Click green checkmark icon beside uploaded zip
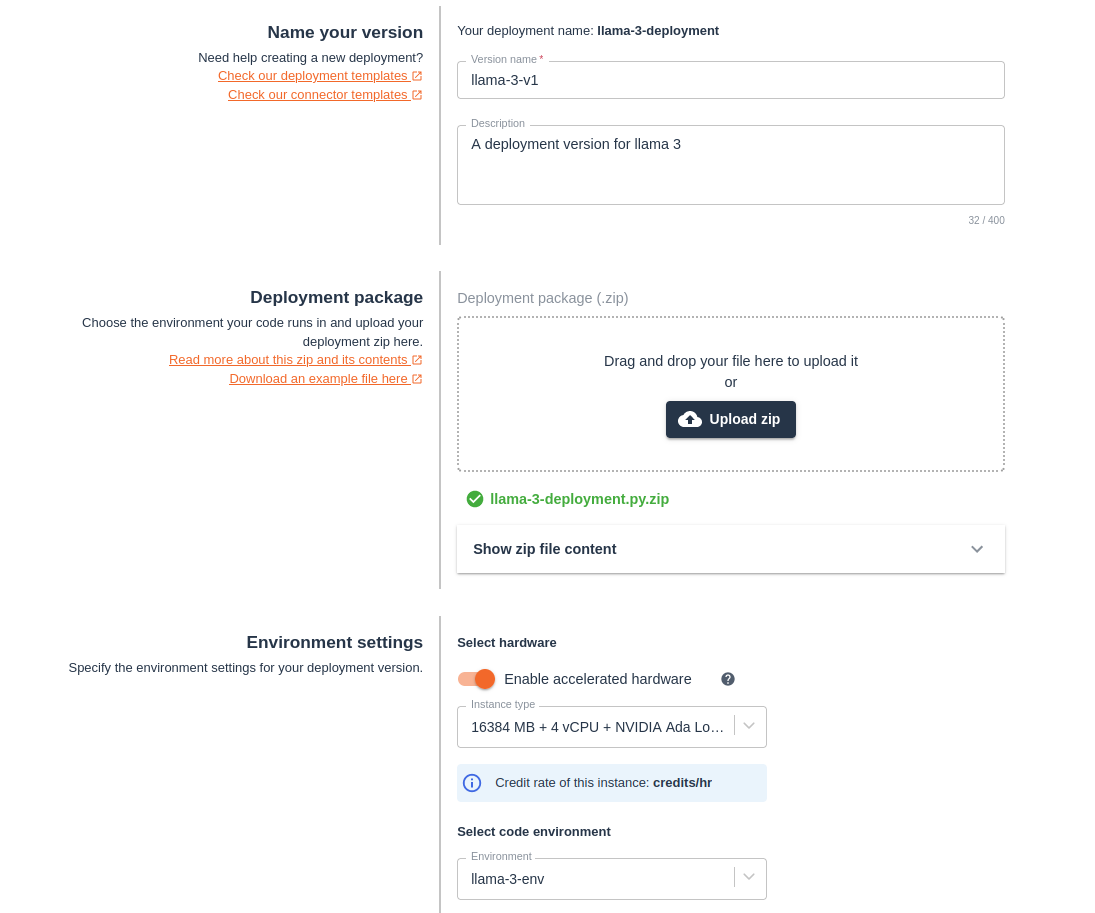The image size is (1095, 913). point(475,499)
